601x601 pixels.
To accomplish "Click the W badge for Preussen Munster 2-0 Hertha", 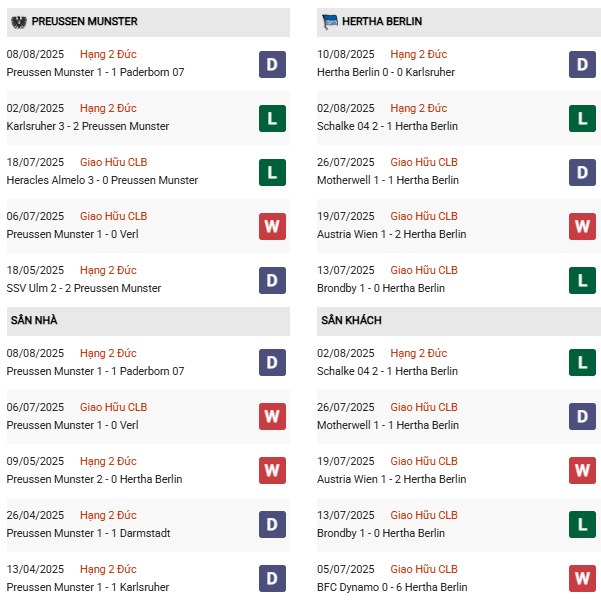I will pyautogui.click(x=271, y=471).
